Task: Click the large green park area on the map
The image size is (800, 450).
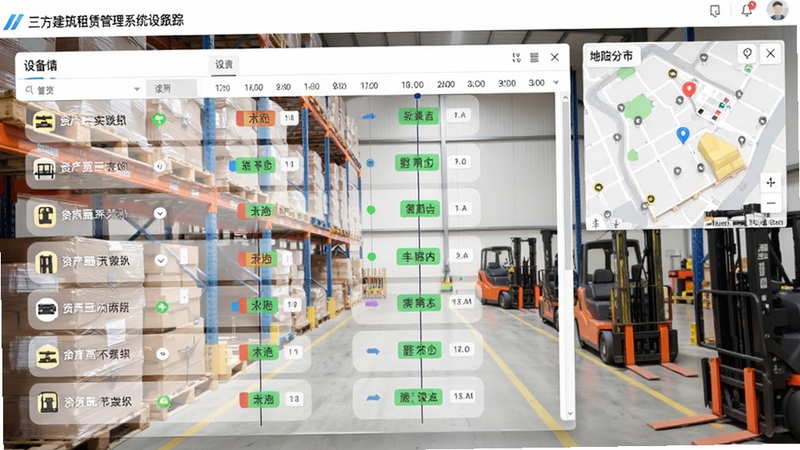Action: [x=637, y=108]
